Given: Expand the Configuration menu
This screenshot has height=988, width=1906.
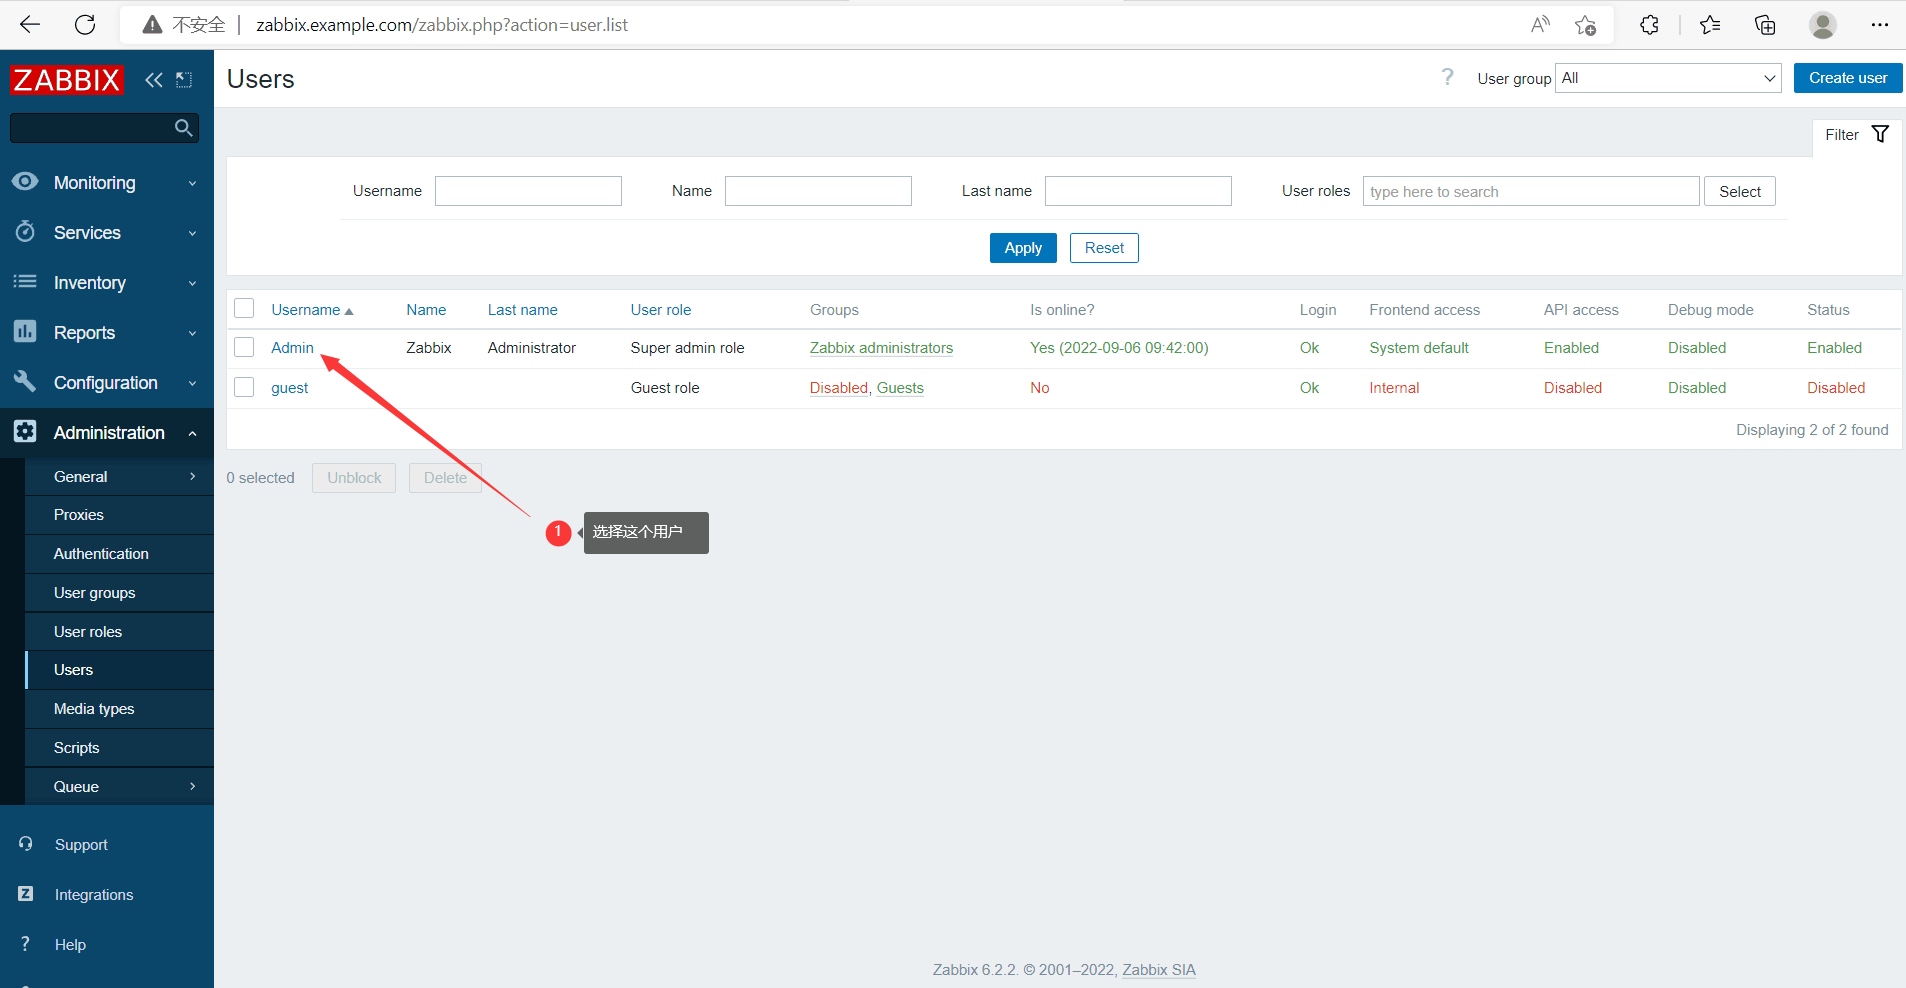Looking at the screenshot, I should (193, 383).
